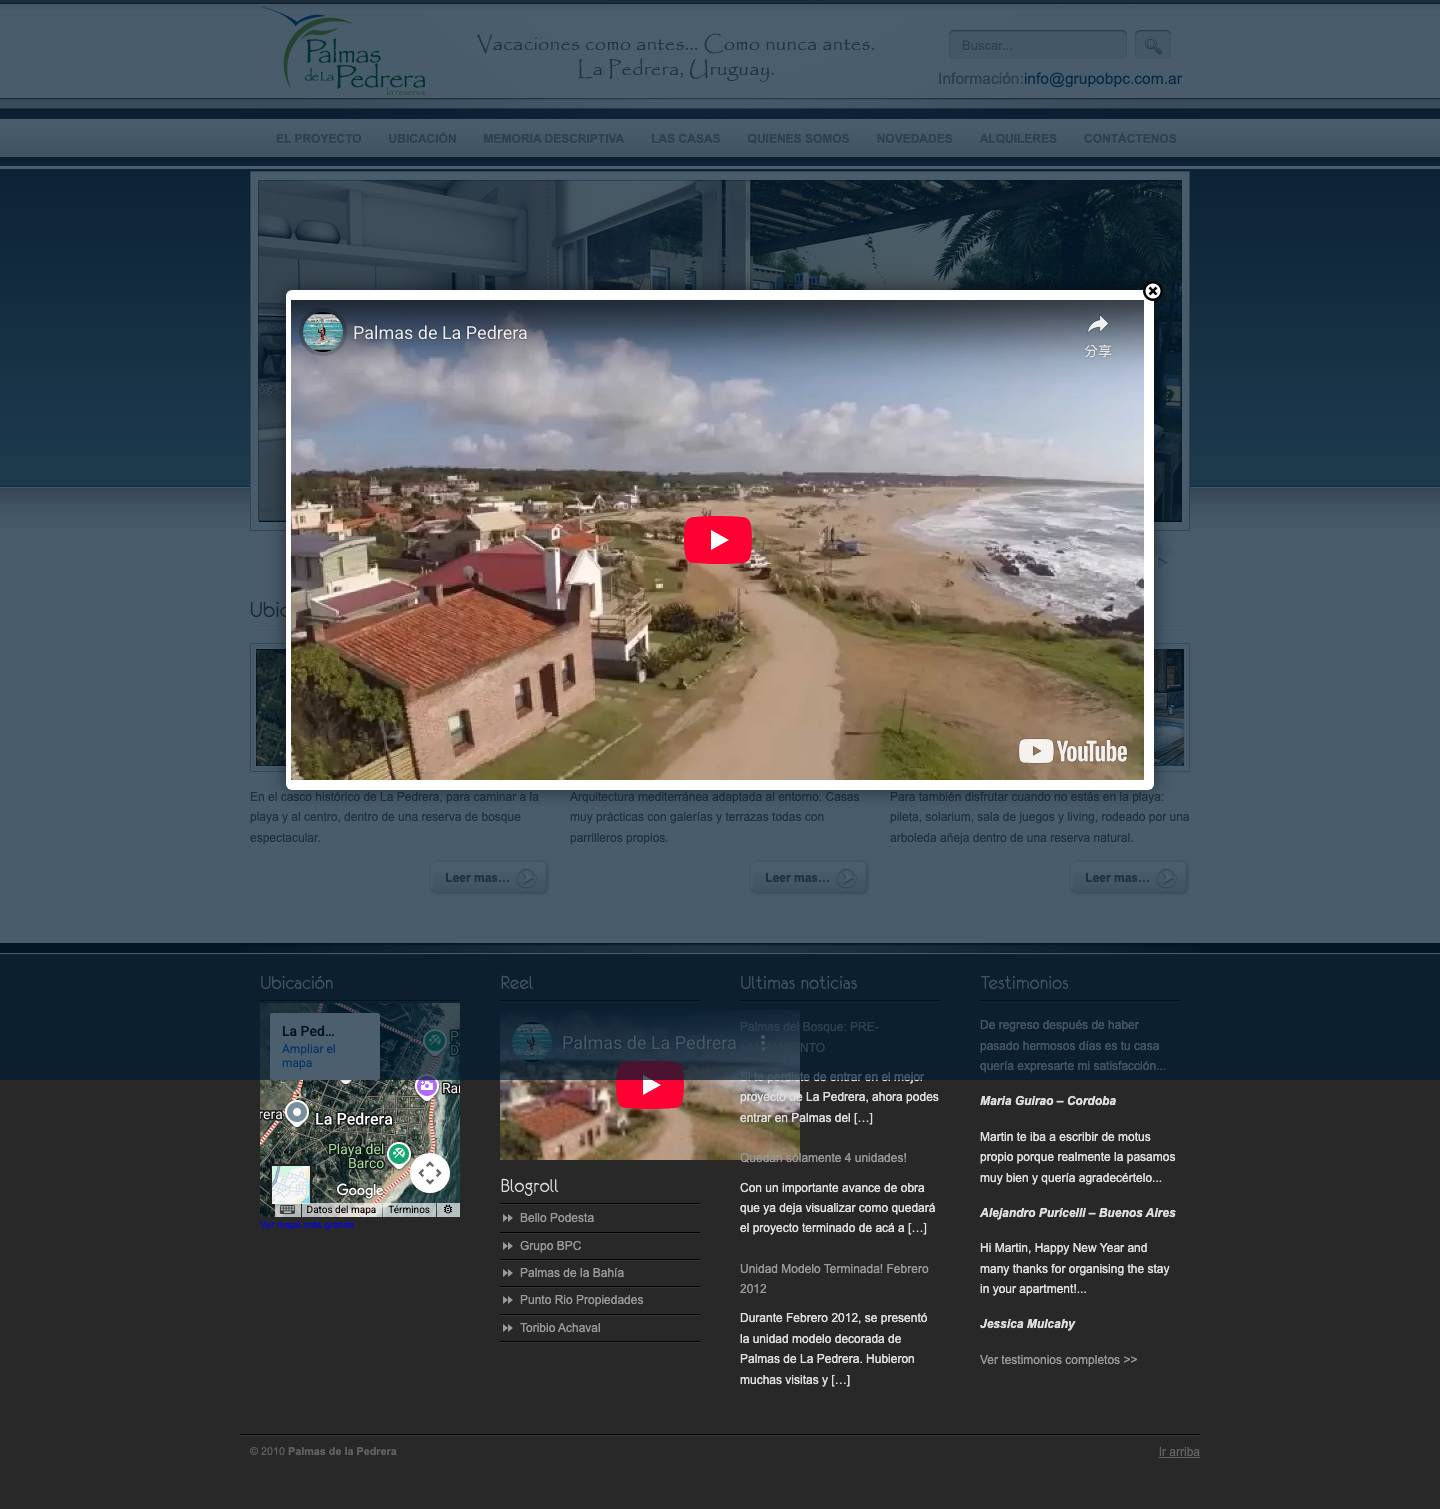Open the Alquileres menu item
Viewport: 1440px width, 1509px height.
click(1018, 139)
